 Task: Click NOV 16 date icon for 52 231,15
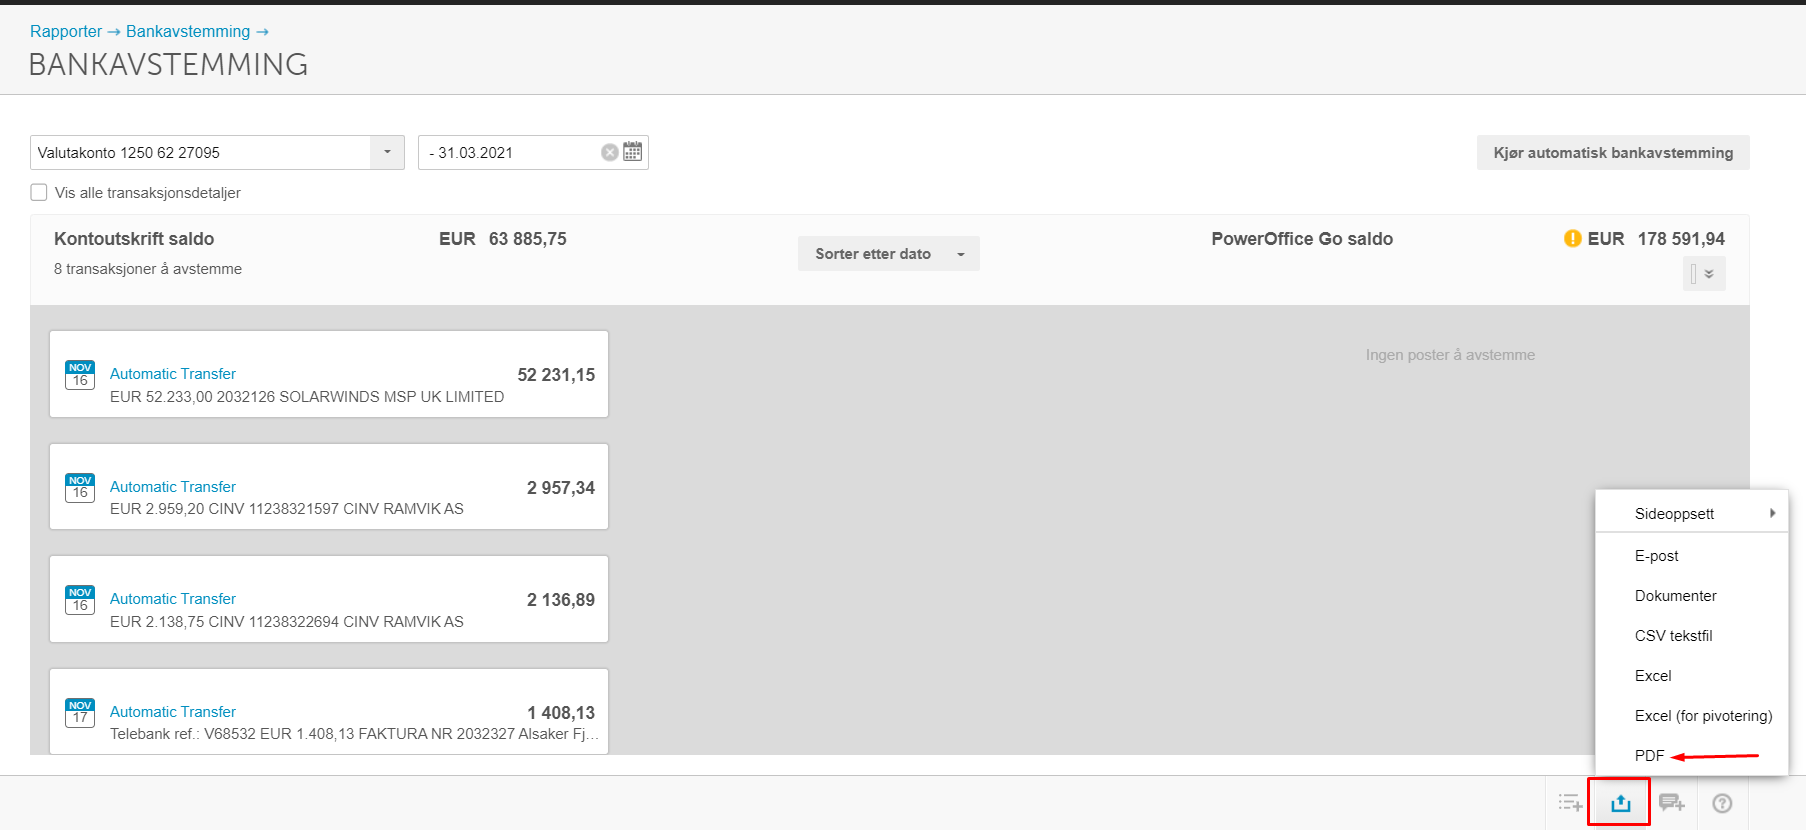click(80, 375)
